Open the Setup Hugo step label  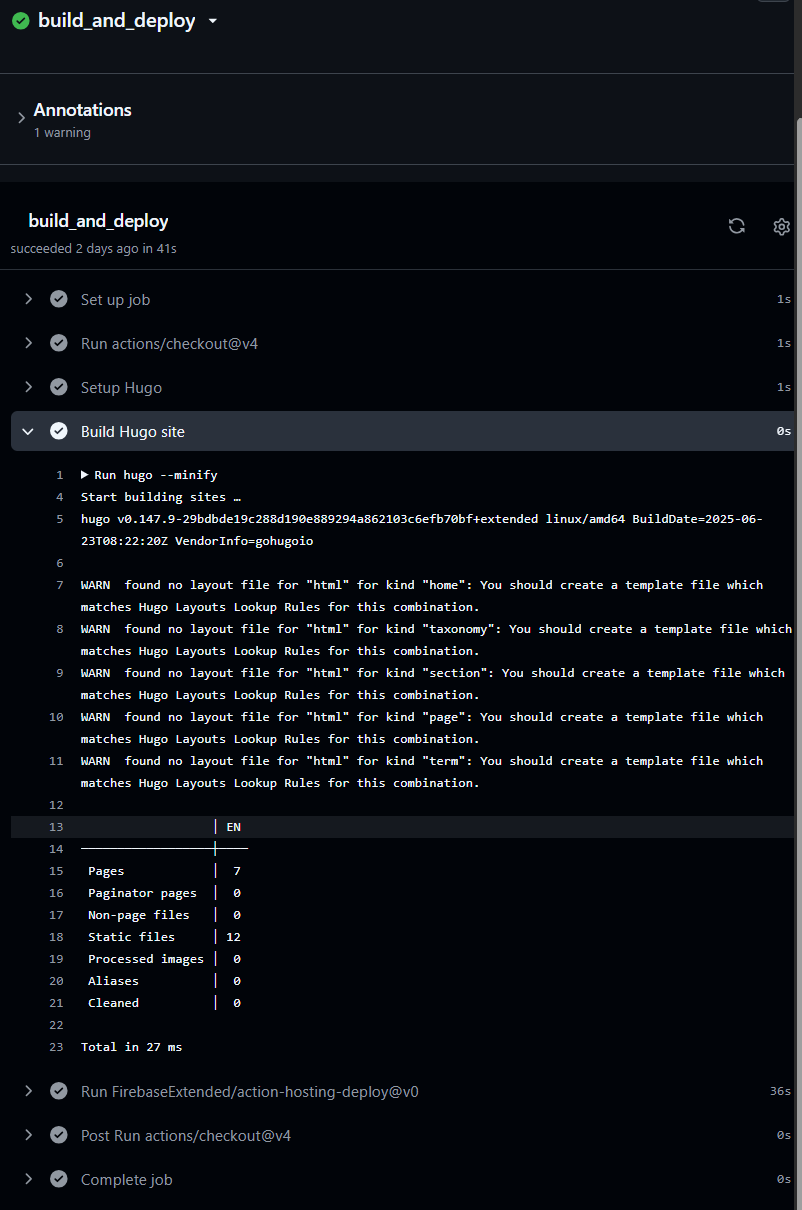121,387
